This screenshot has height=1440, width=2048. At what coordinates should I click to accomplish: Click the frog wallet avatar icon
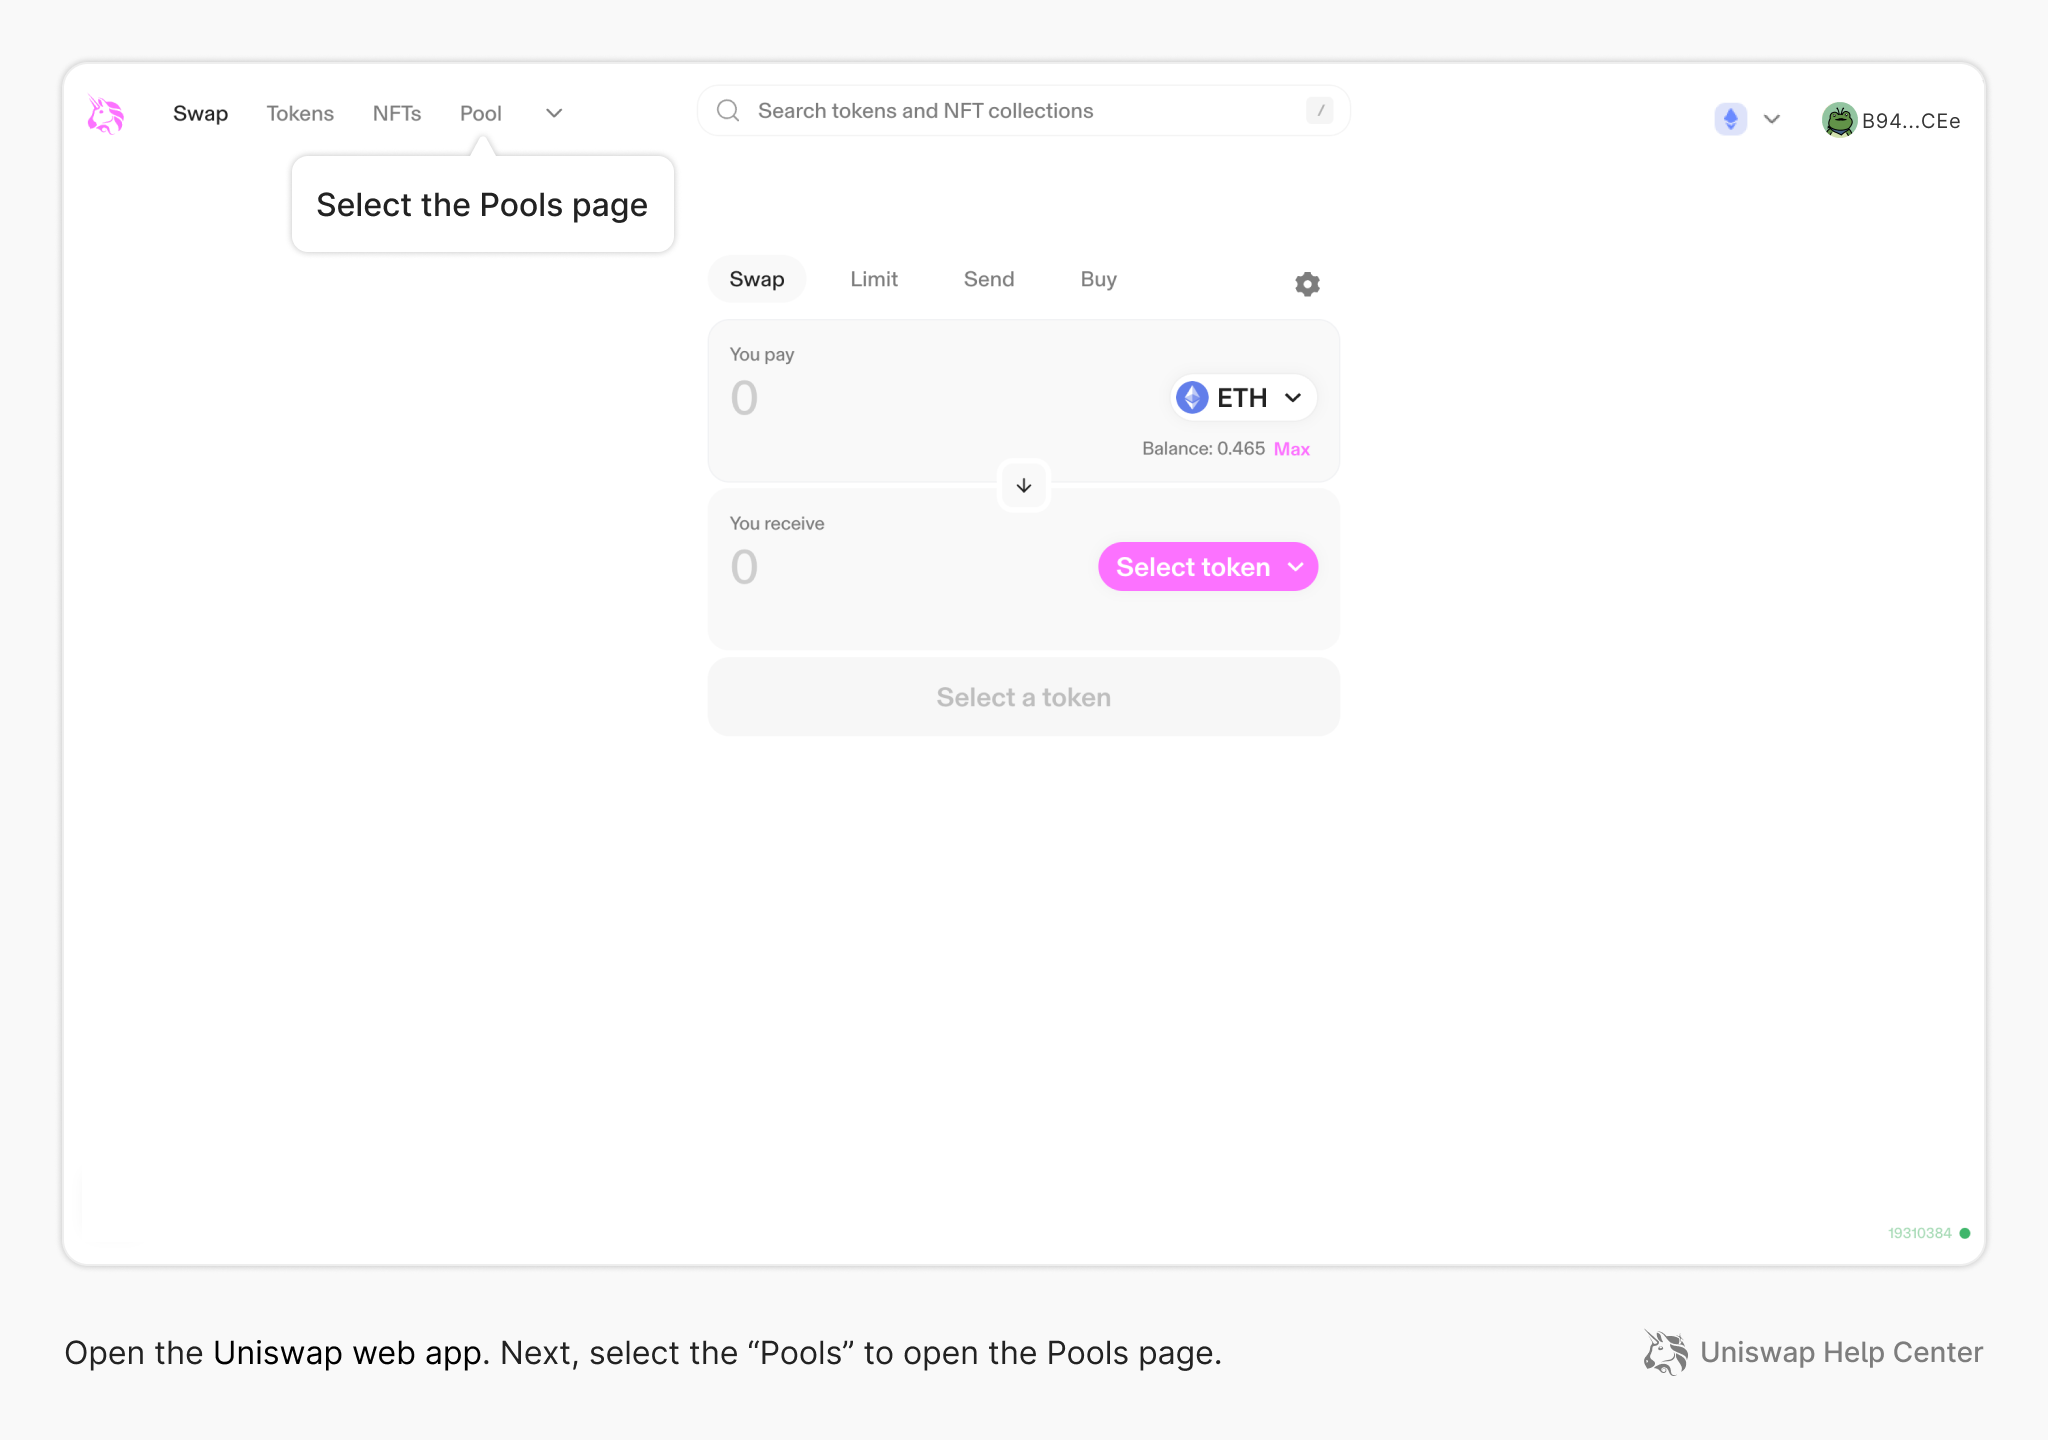coord(1838,121)
